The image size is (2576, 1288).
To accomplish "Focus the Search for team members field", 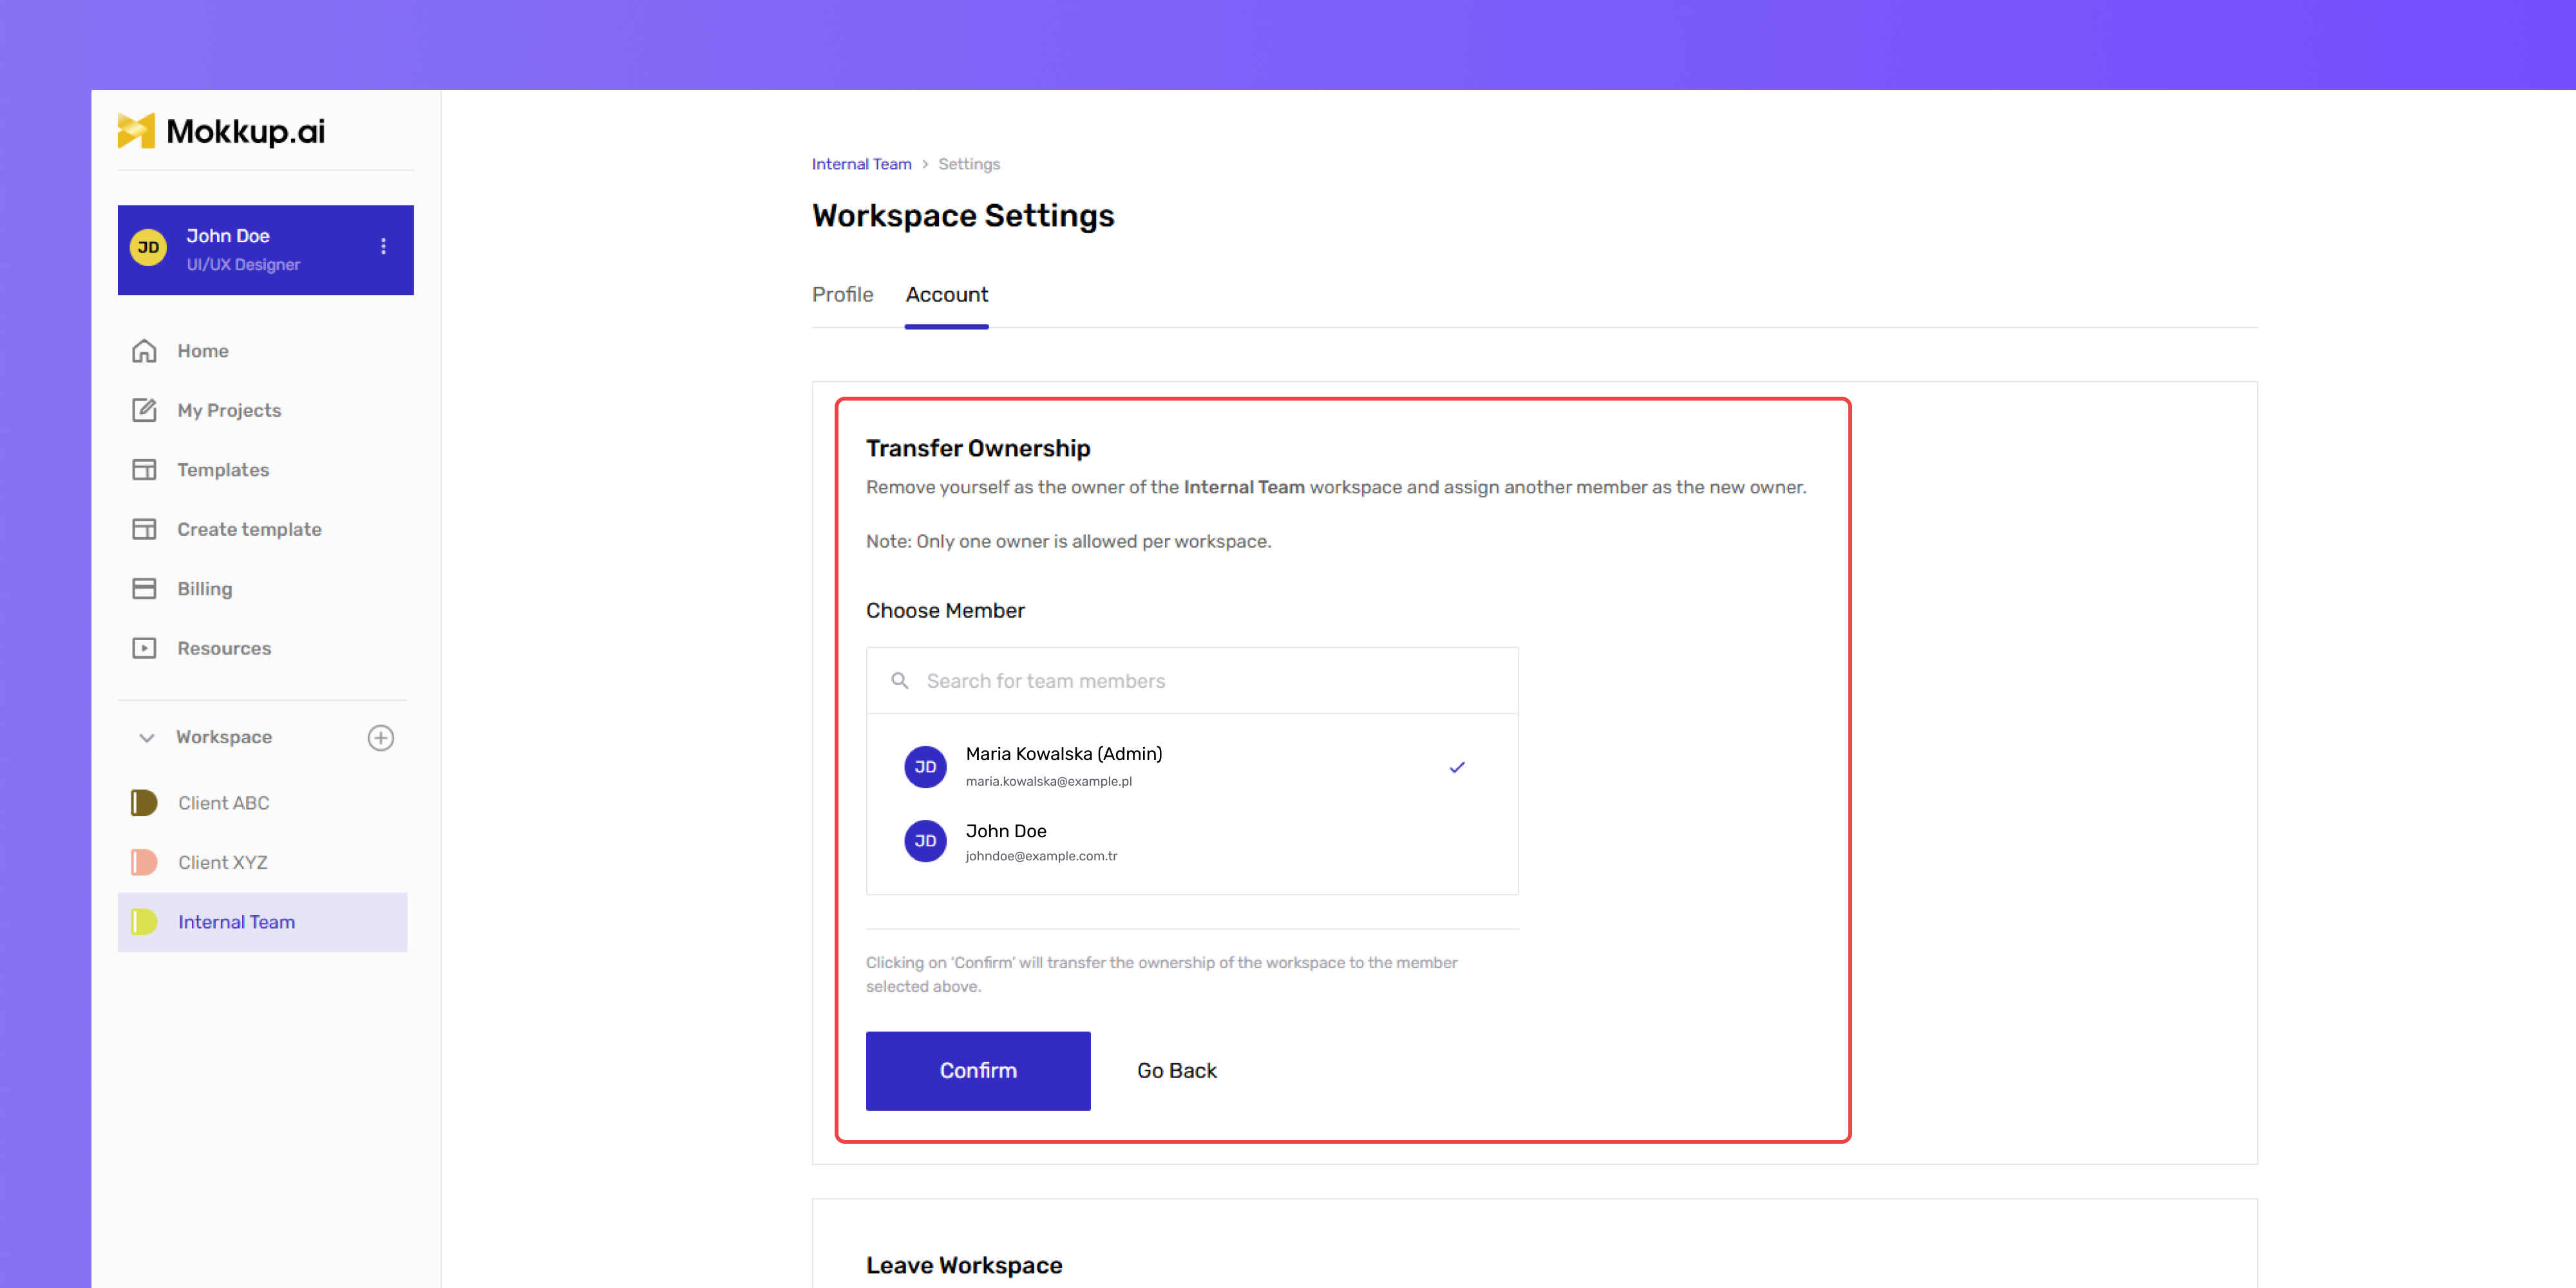I will (x=1192, y=681).
